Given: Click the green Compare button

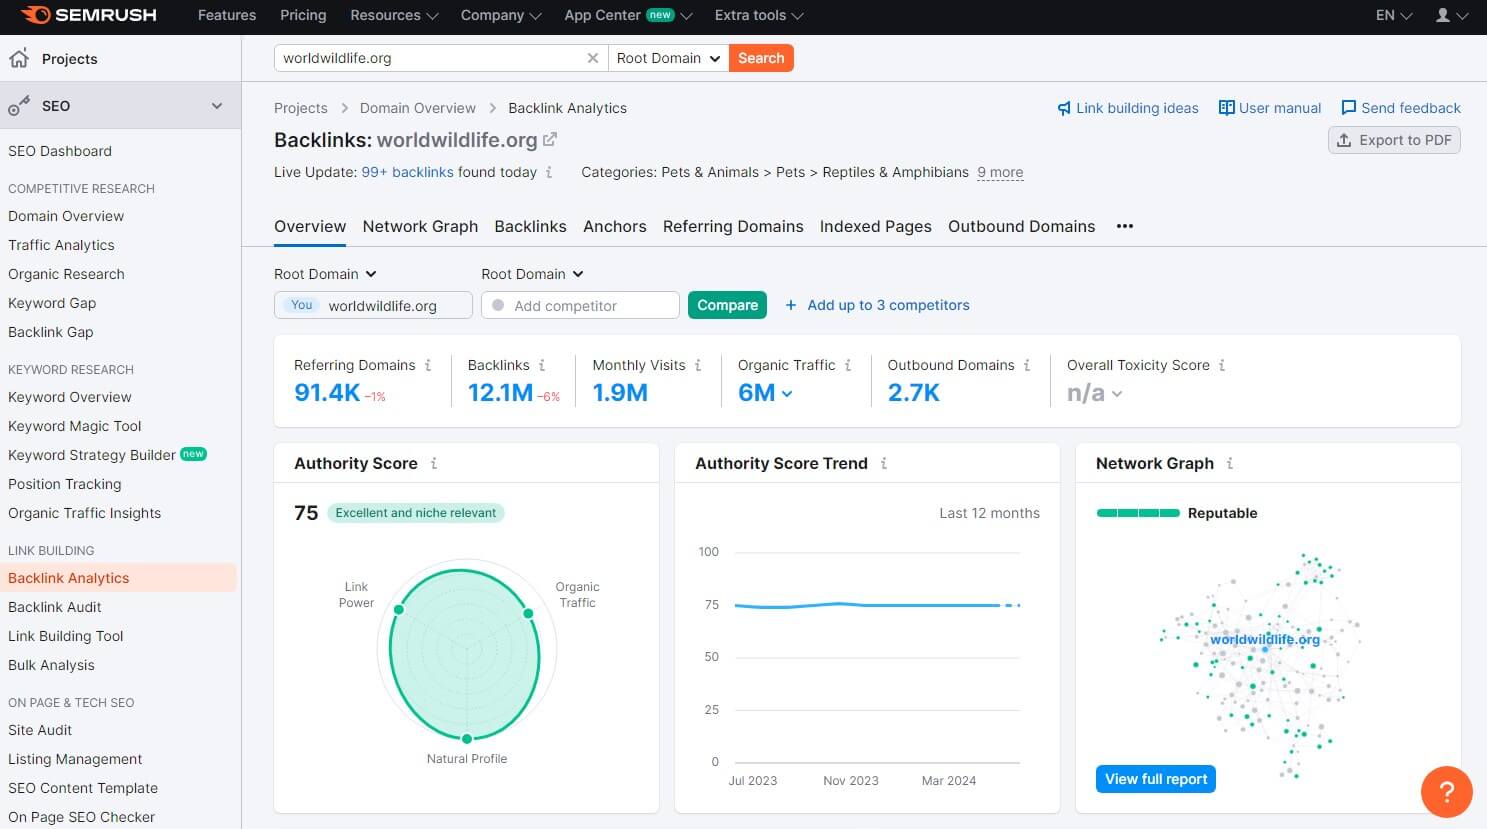Looking at the screenshot, I should coord(727,305).
